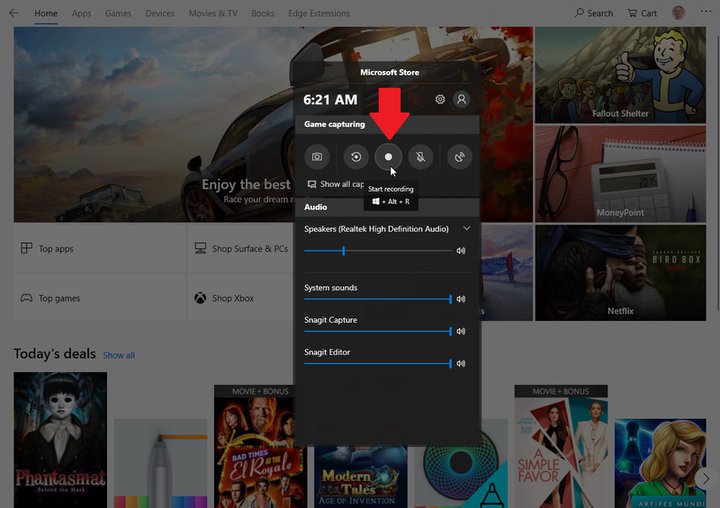Start recording with the circle button

pos(388,157)
